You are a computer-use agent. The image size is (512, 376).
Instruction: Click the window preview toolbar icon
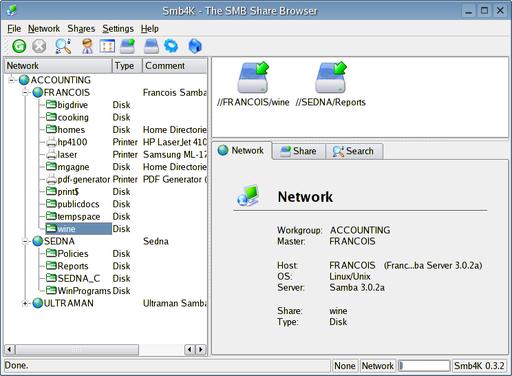[107, 46]
